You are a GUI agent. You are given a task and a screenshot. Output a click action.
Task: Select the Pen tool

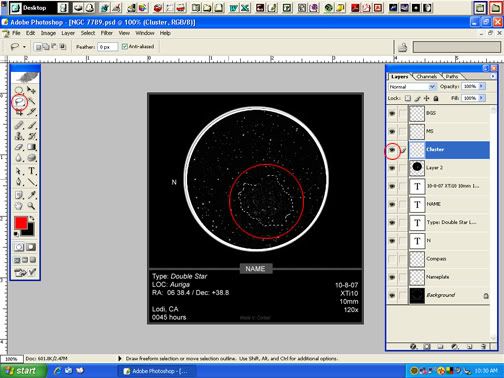click(x=19, y=182)
